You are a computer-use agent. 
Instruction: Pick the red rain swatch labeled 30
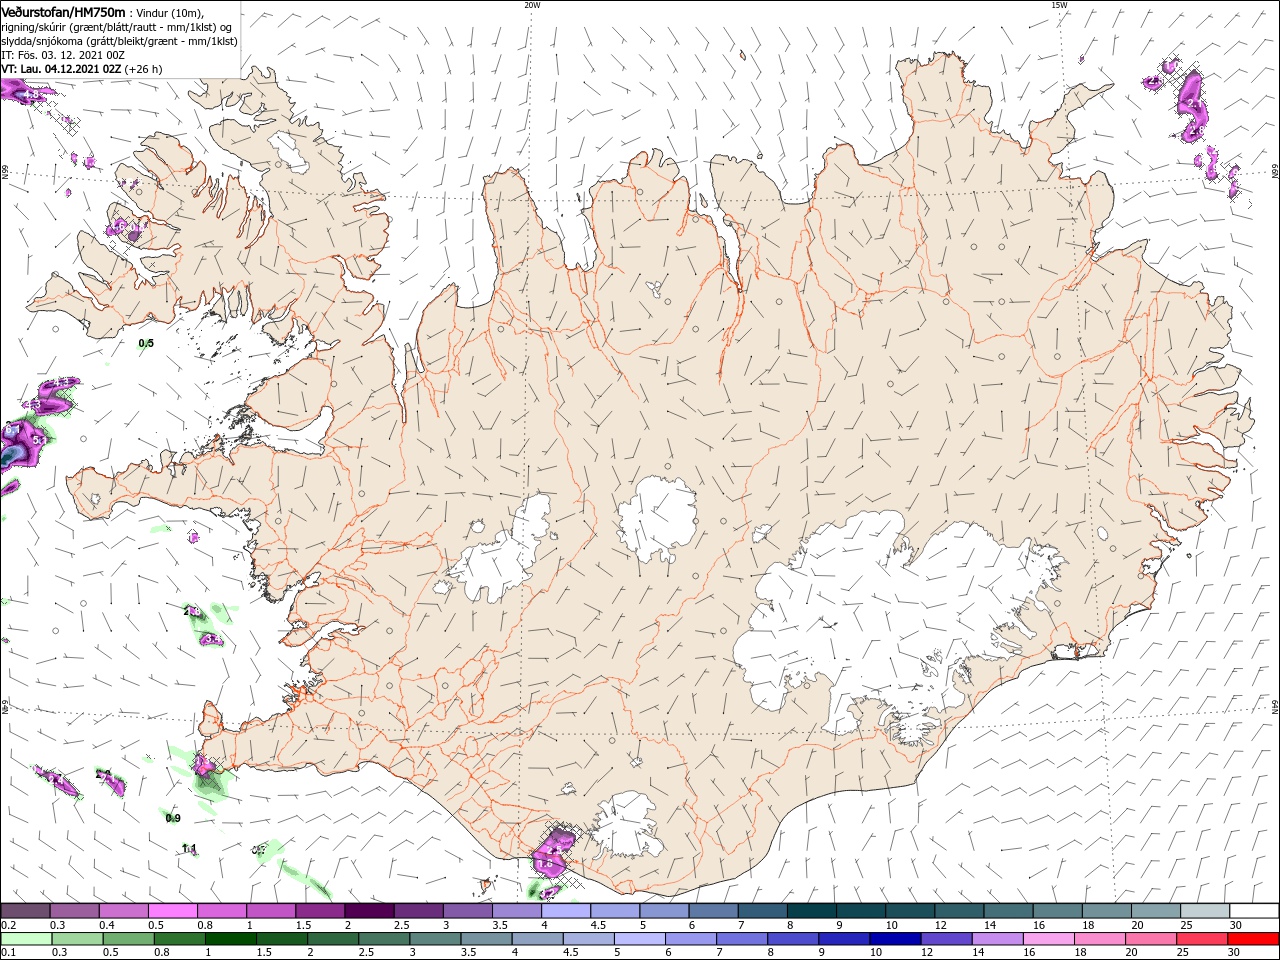1253,939
